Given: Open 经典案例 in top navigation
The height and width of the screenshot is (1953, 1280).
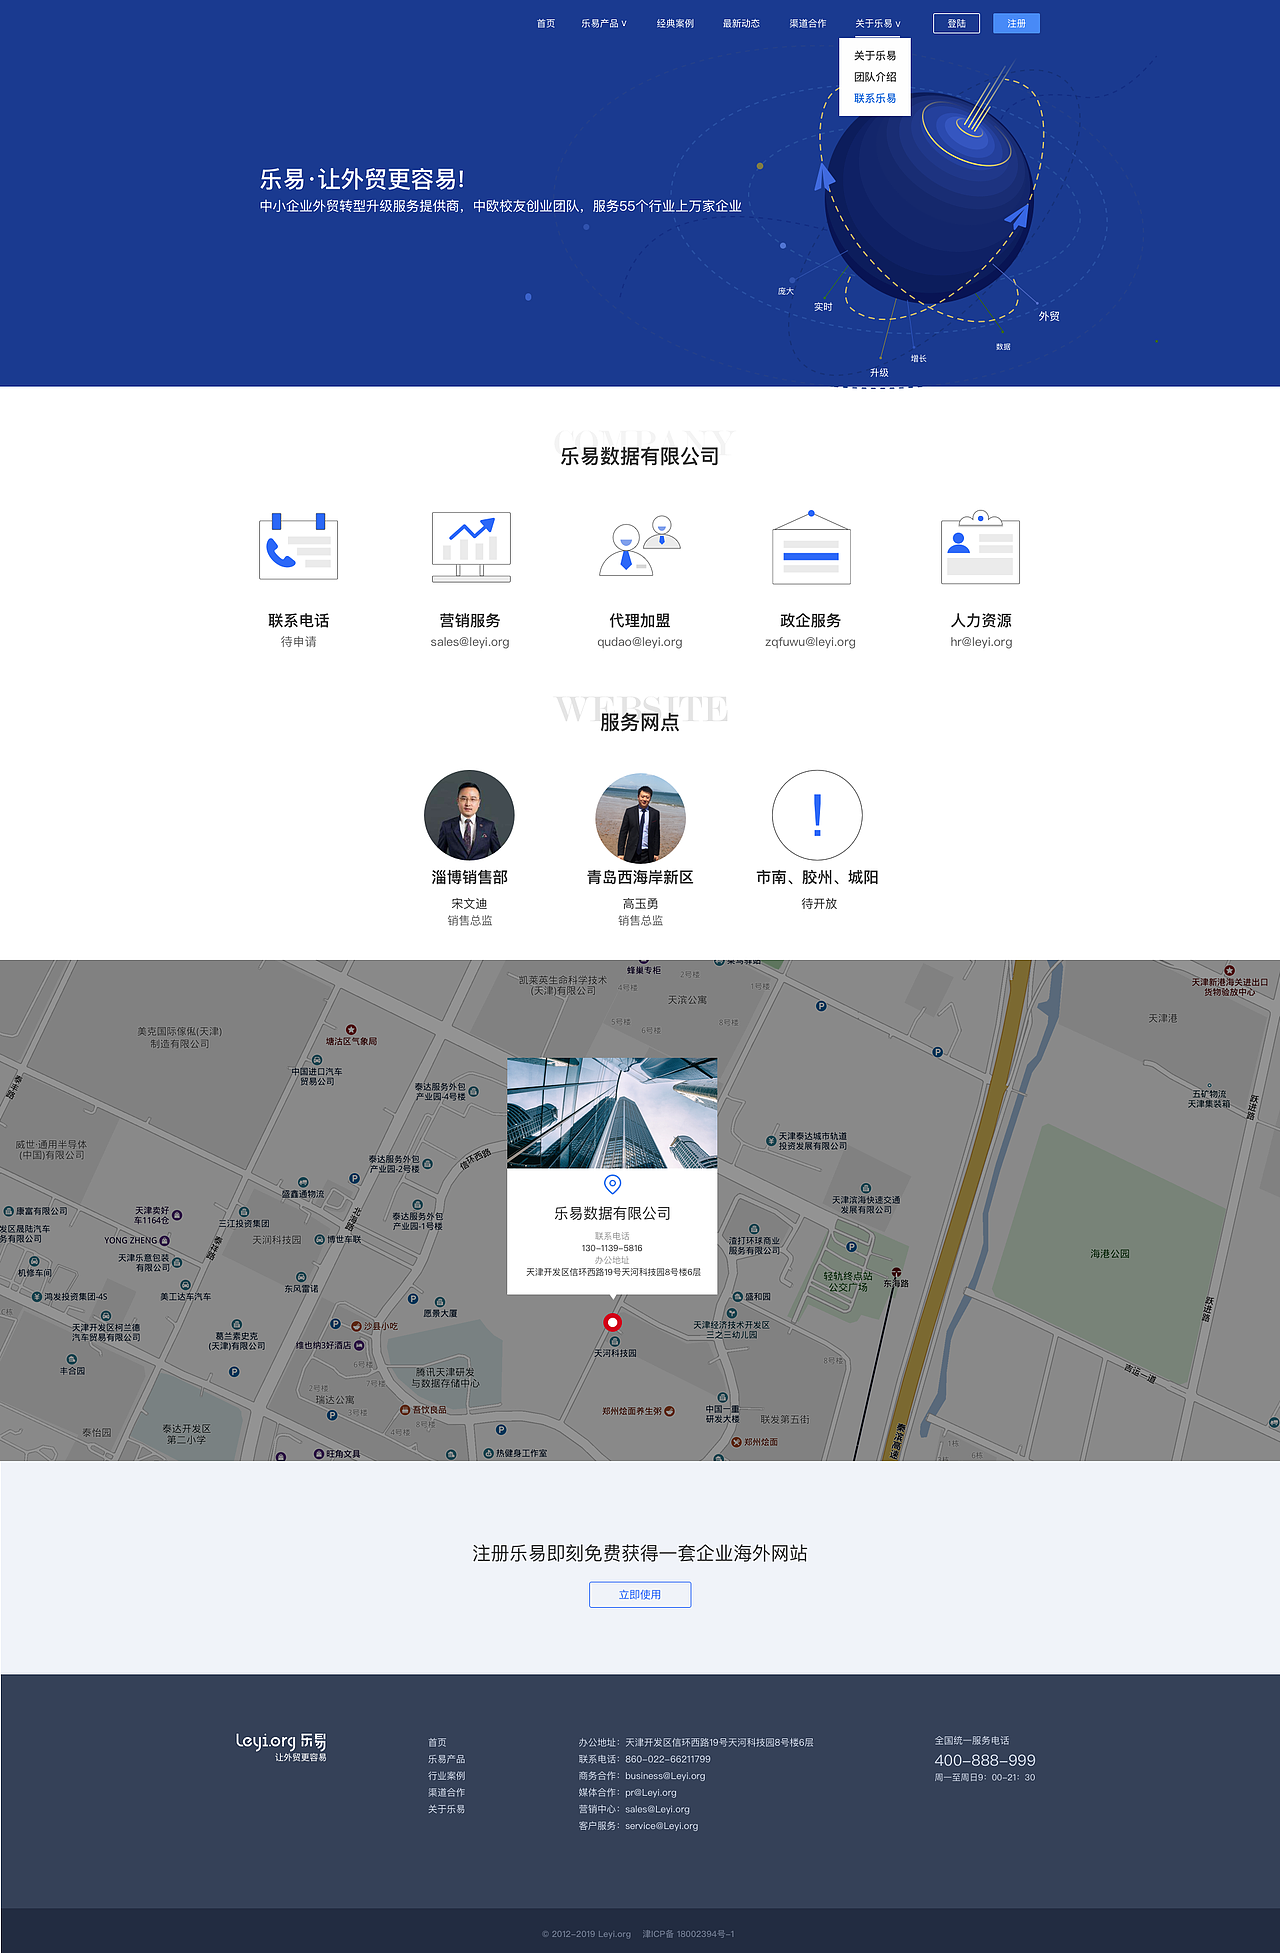Looking at the screenshot, I should click(x=675, y=23).
